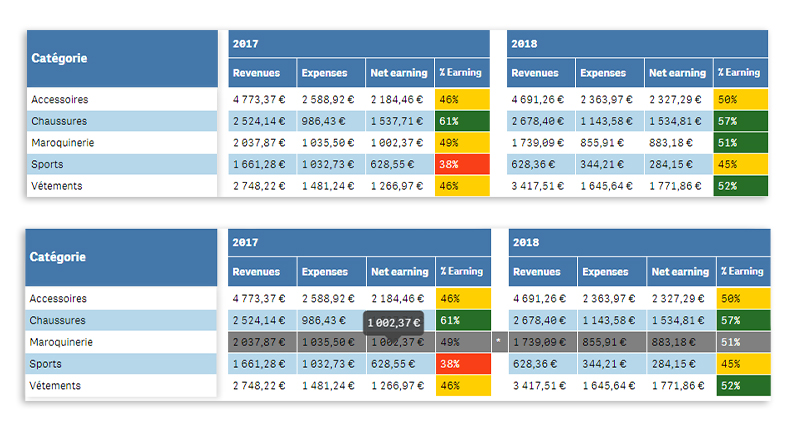Click the red 38% cell in lower table
Image resolution: width=800 pixels, height=437 pixels.
click(x=463, y=364)
